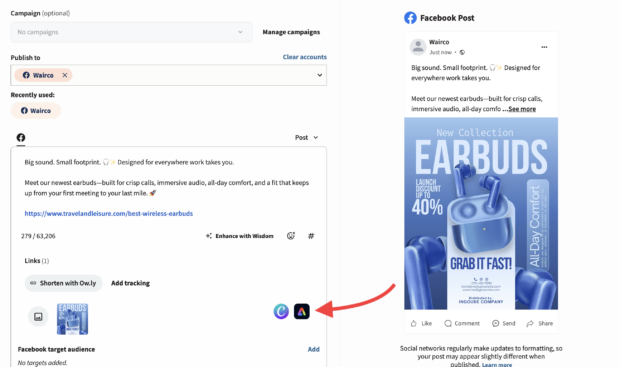Click Add tracking
This screenshot has width=620, height=367.
[x=130, y=283]
